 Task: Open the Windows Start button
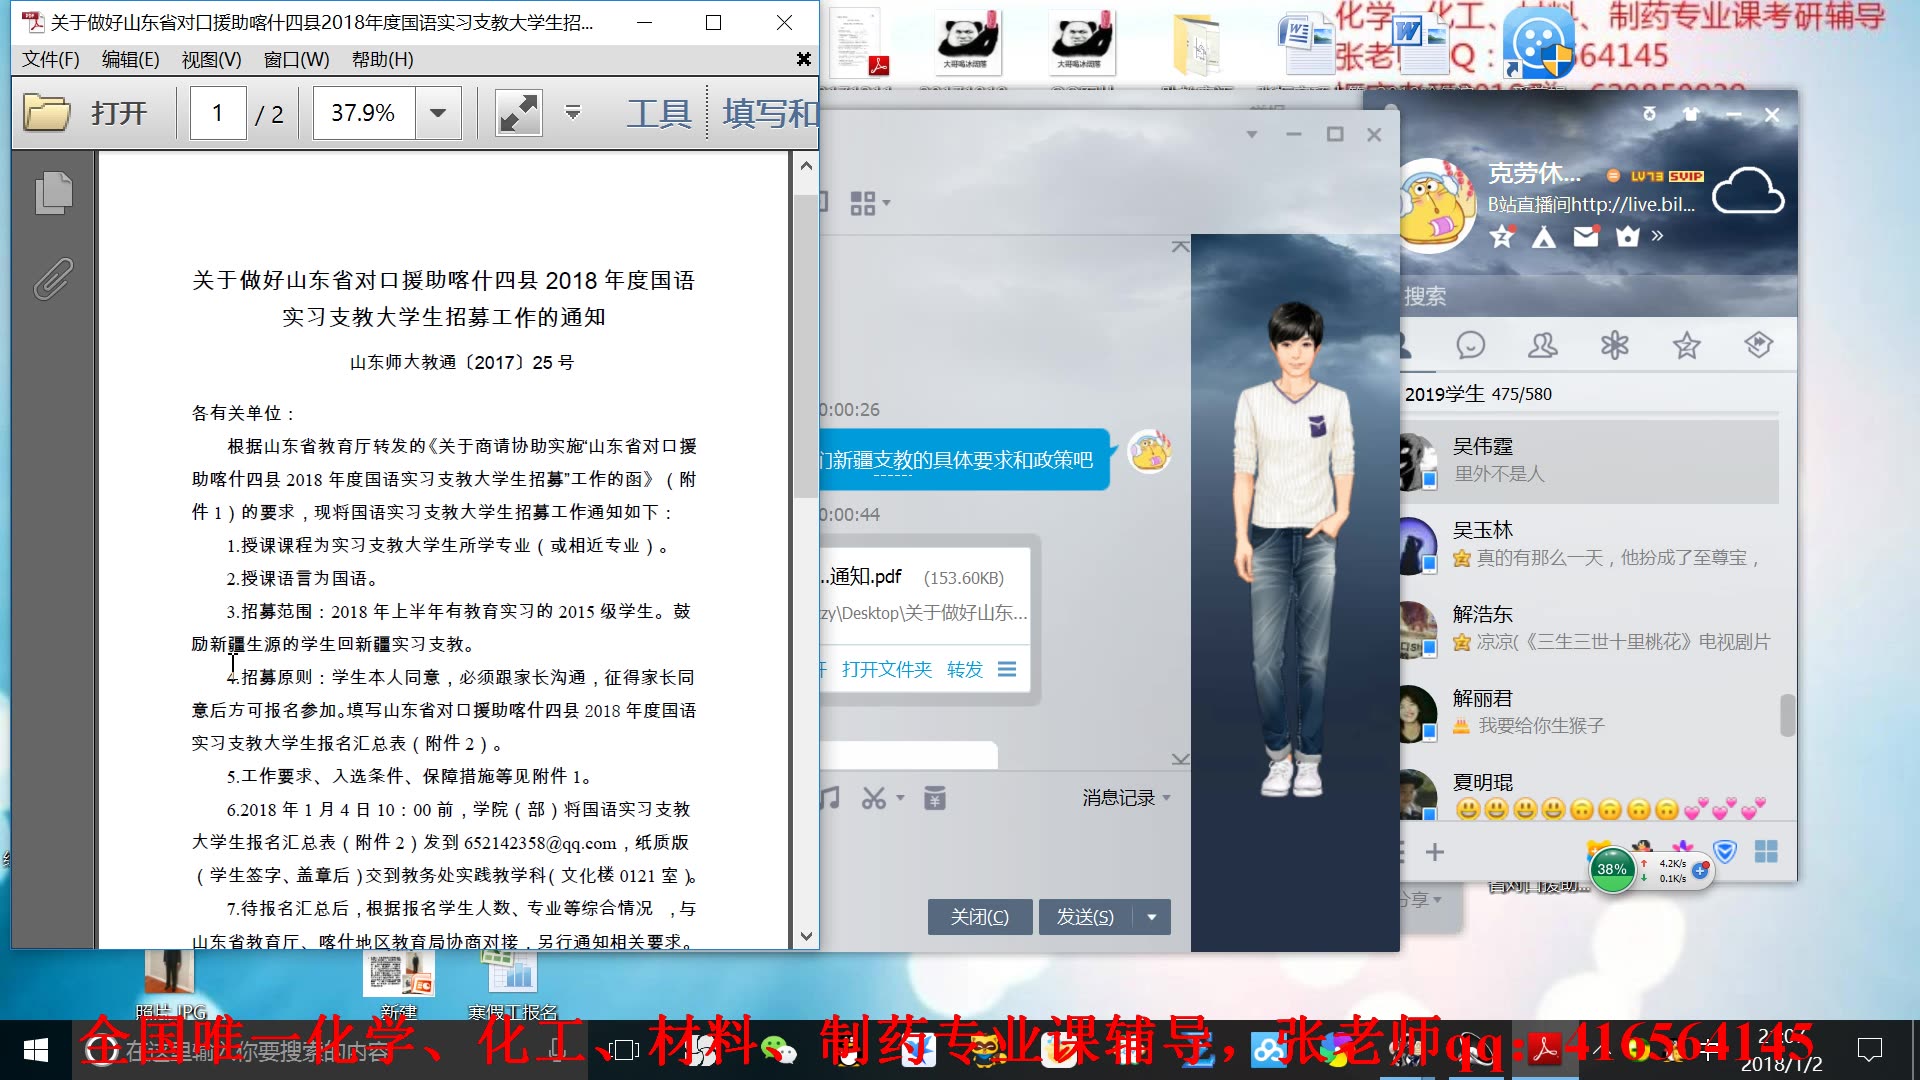(36, 1050)
